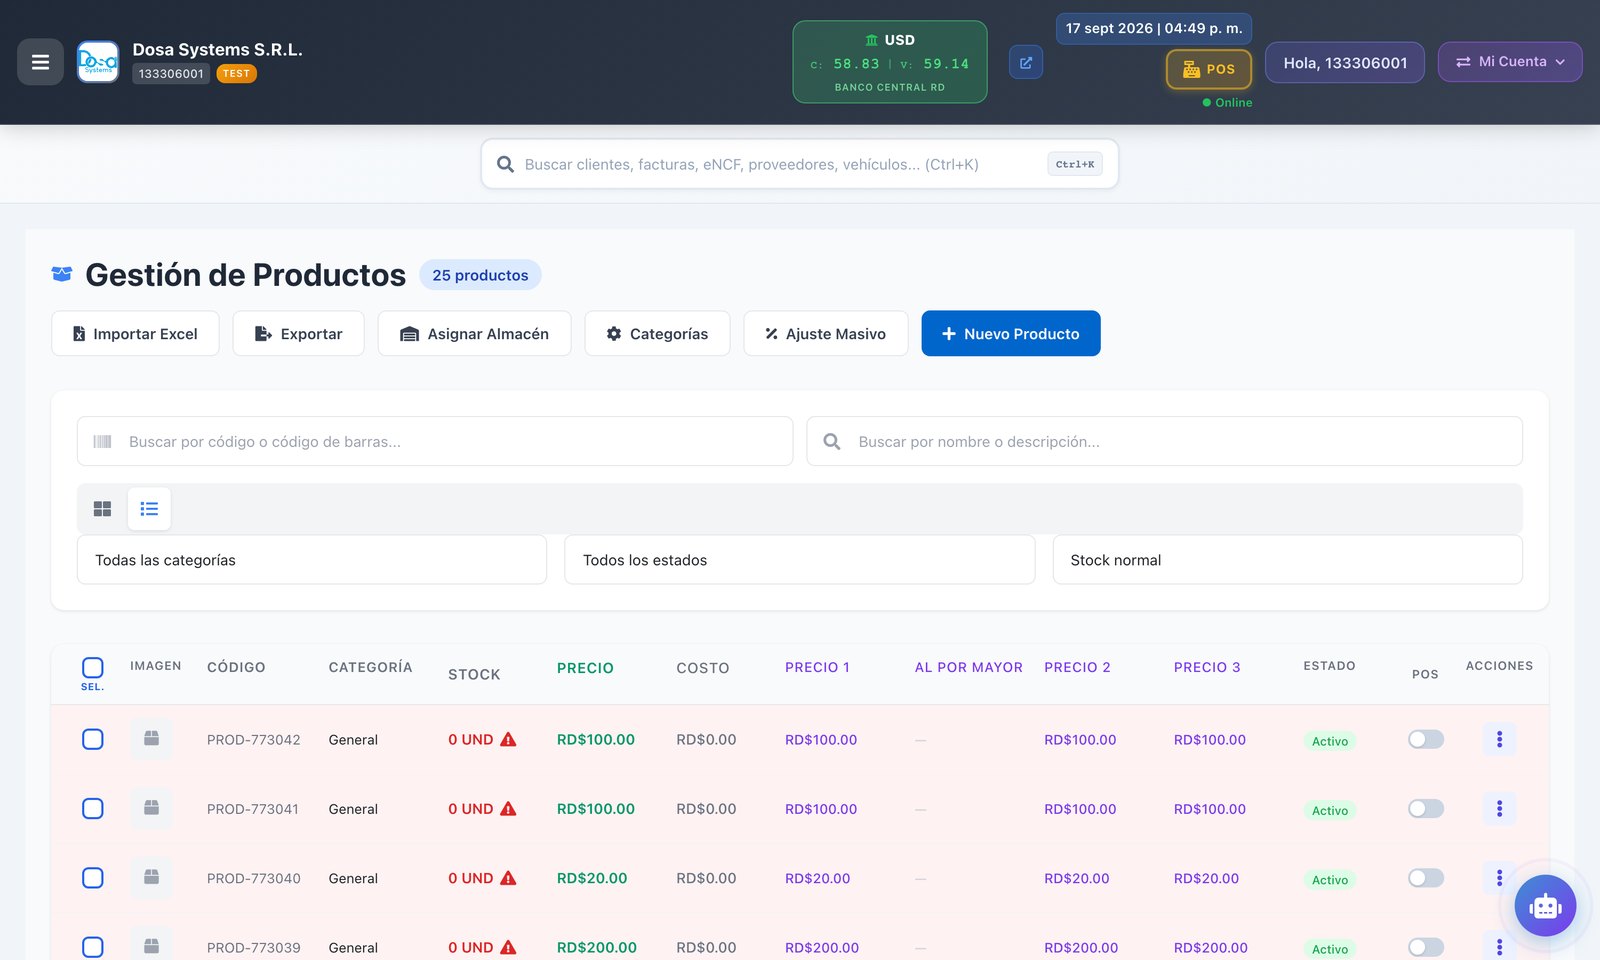The image size is (1600, 960).
Task: Open the Todos los estados filter
Action: pyautogui.click(x=799, y=560)
